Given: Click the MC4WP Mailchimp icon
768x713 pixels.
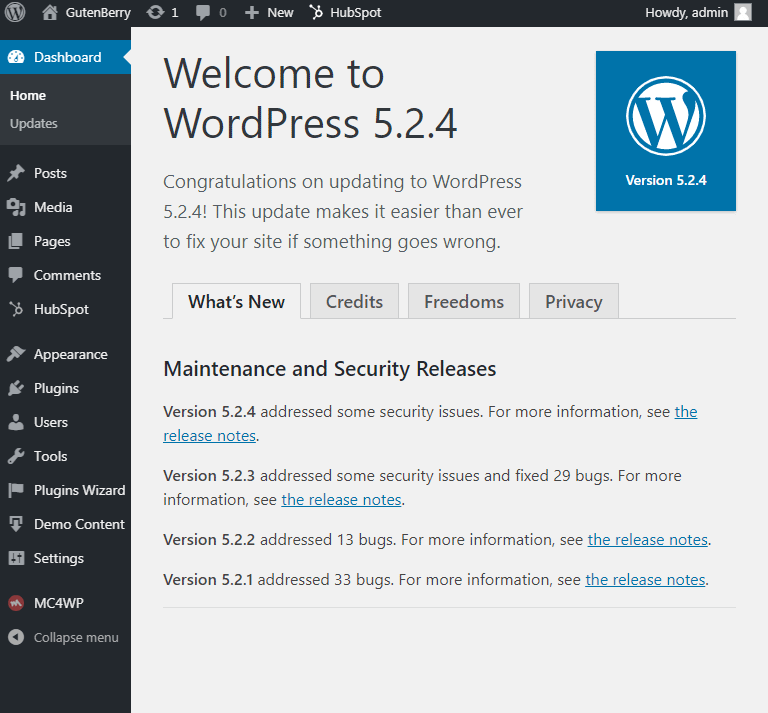Looking at the screenshot, I should [16, 603].
